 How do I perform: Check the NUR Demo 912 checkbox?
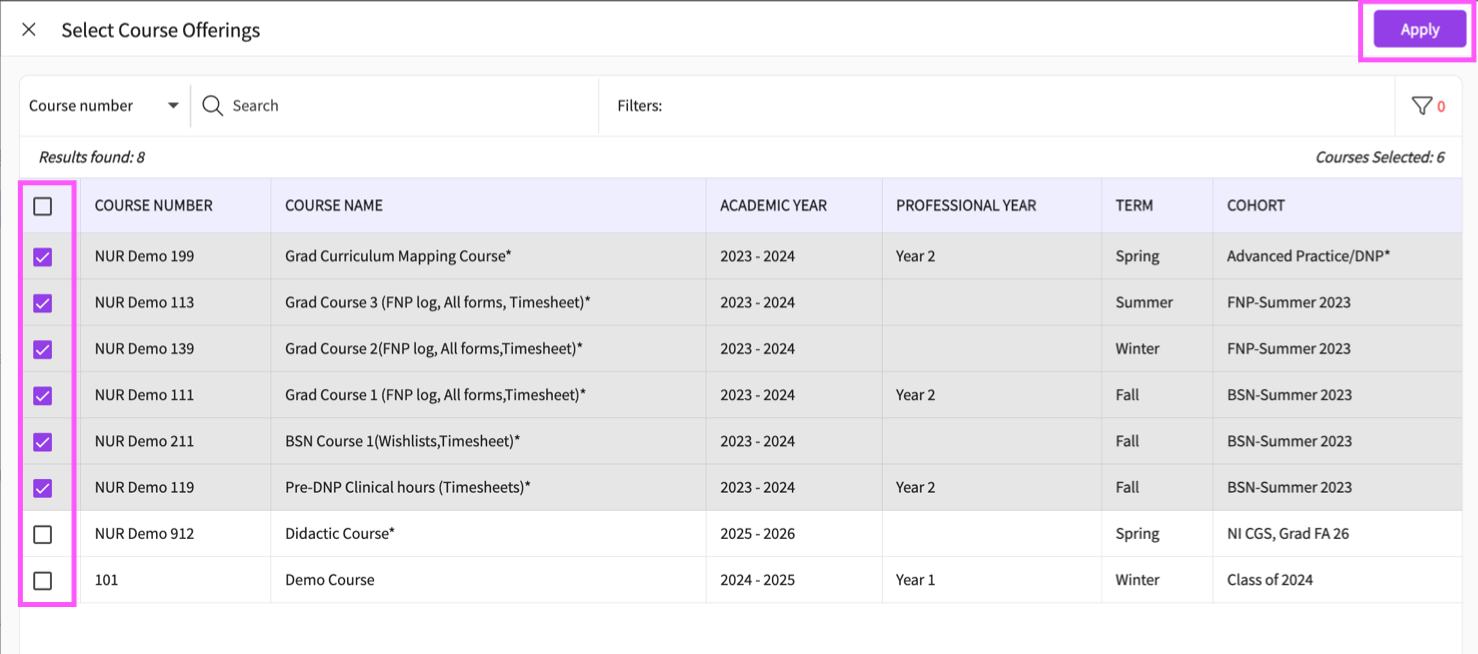[x=43, y=535]
